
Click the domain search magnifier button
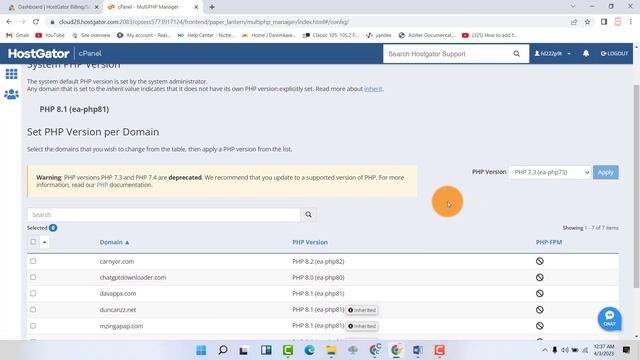pos(308,215)
